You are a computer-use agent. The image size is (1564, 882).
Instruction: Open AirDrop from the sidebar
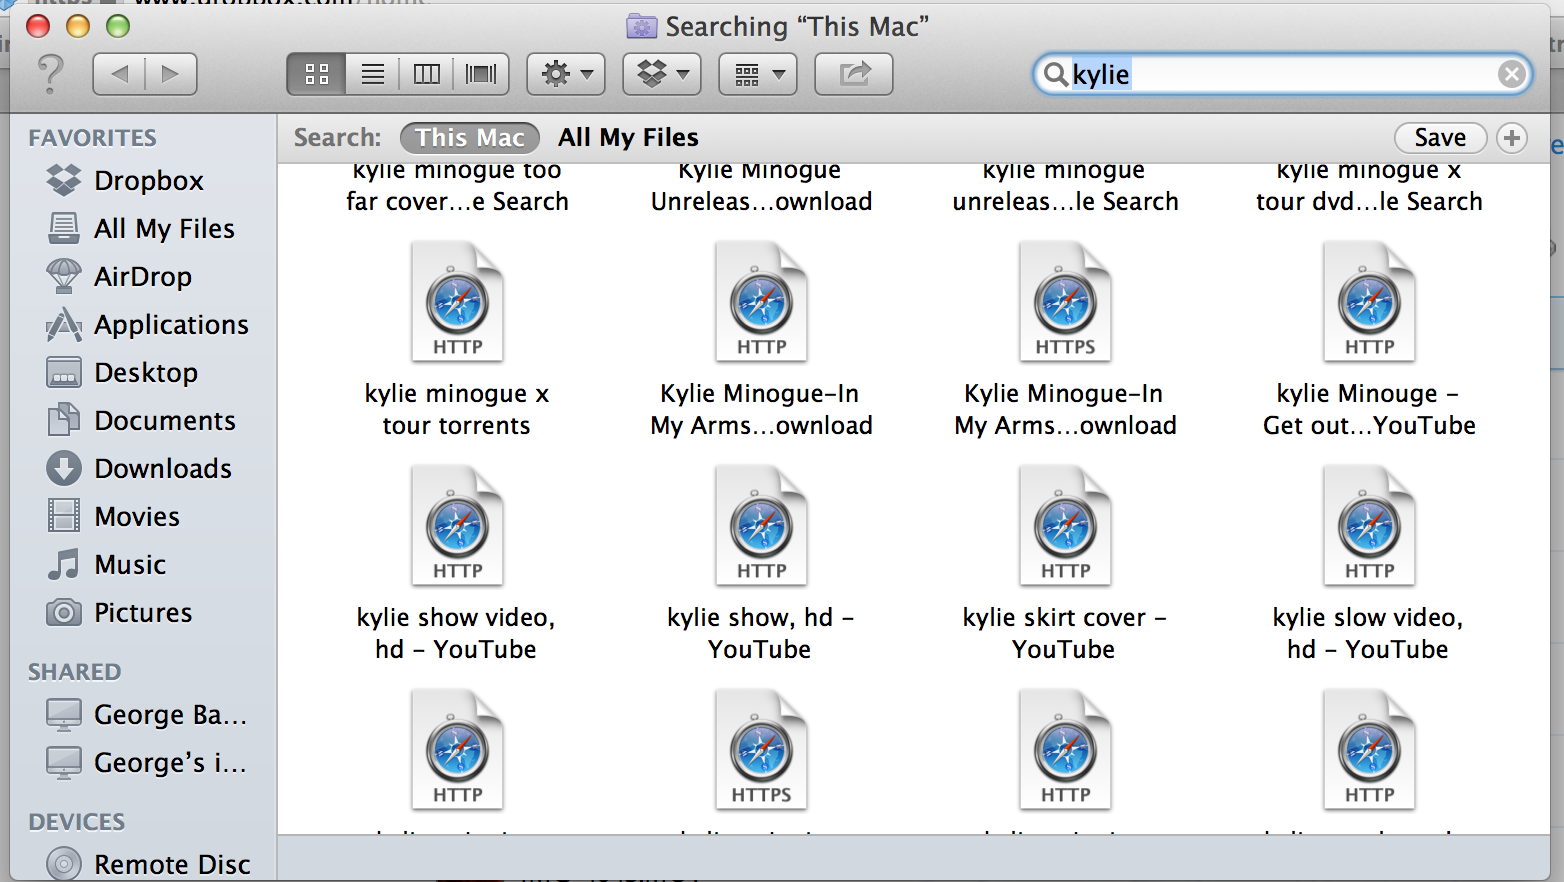[x=119, y=277]
